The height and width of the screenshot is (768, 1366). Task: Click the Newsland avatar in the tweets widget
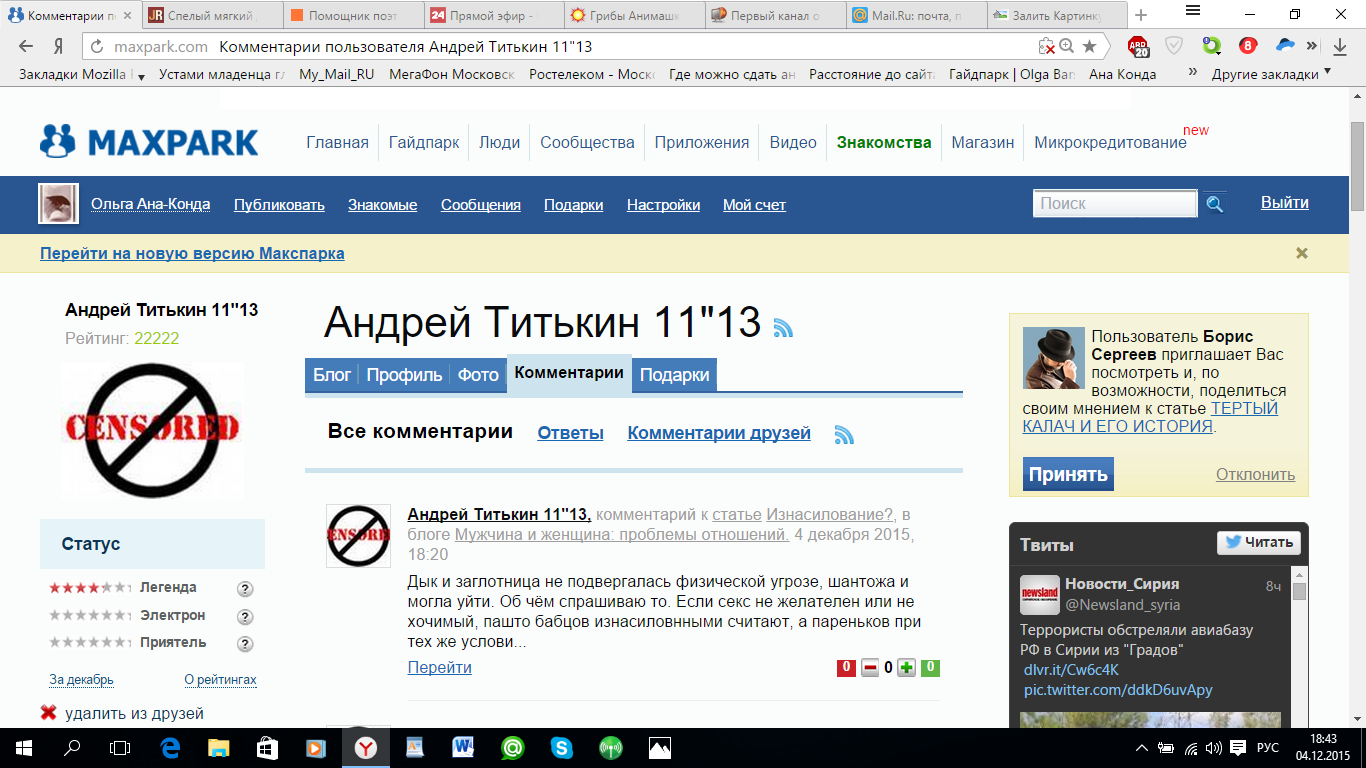(1039, 595)
